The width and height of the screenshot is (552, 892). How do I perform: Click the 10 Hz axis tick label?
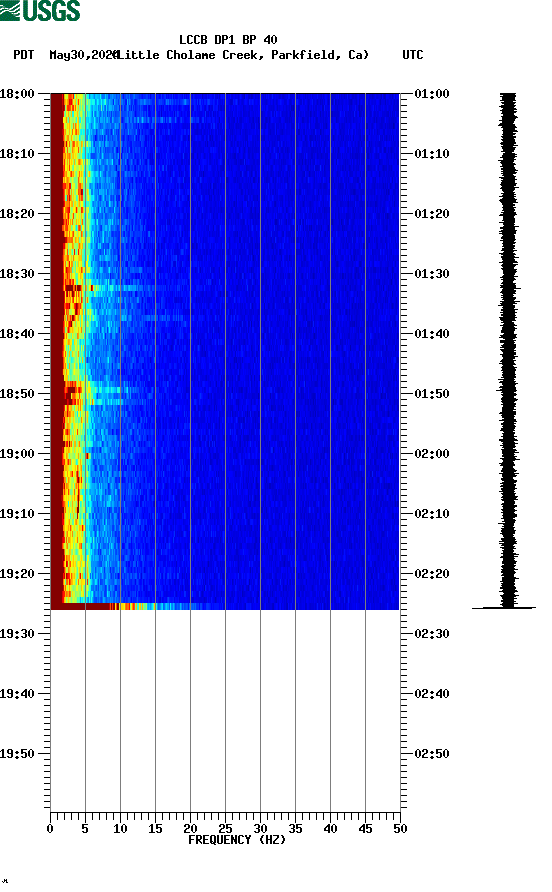(x=120, y=829)
